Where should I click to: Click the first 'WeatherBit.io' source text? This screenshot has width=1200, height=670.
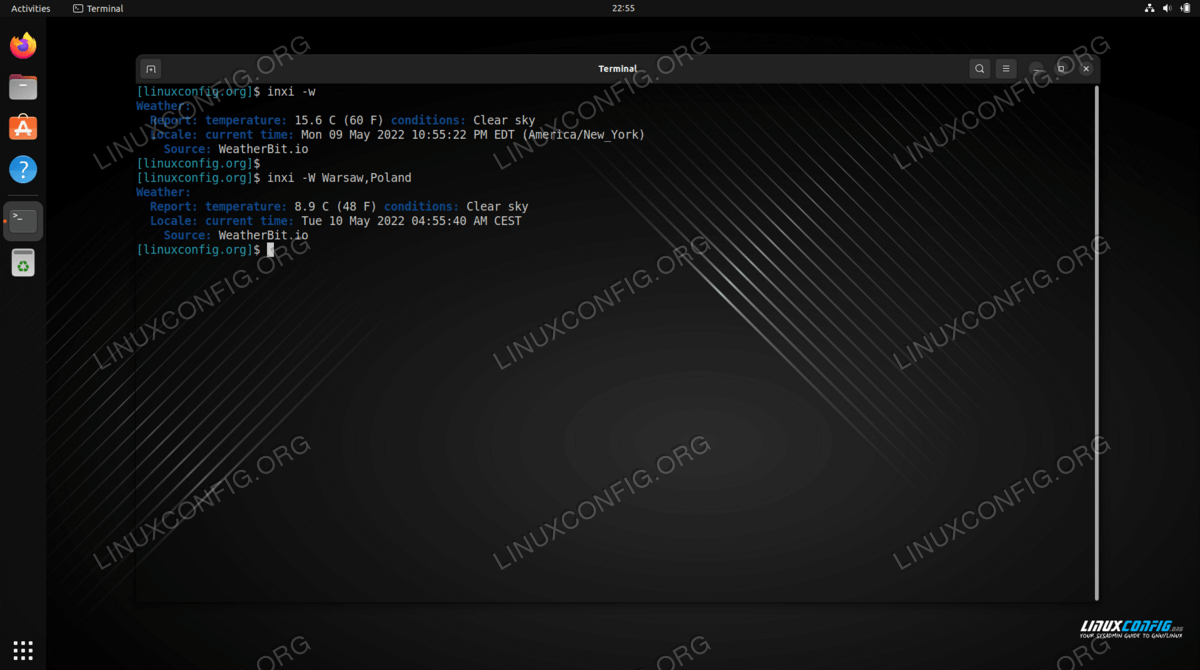click(x=263, y=149)
